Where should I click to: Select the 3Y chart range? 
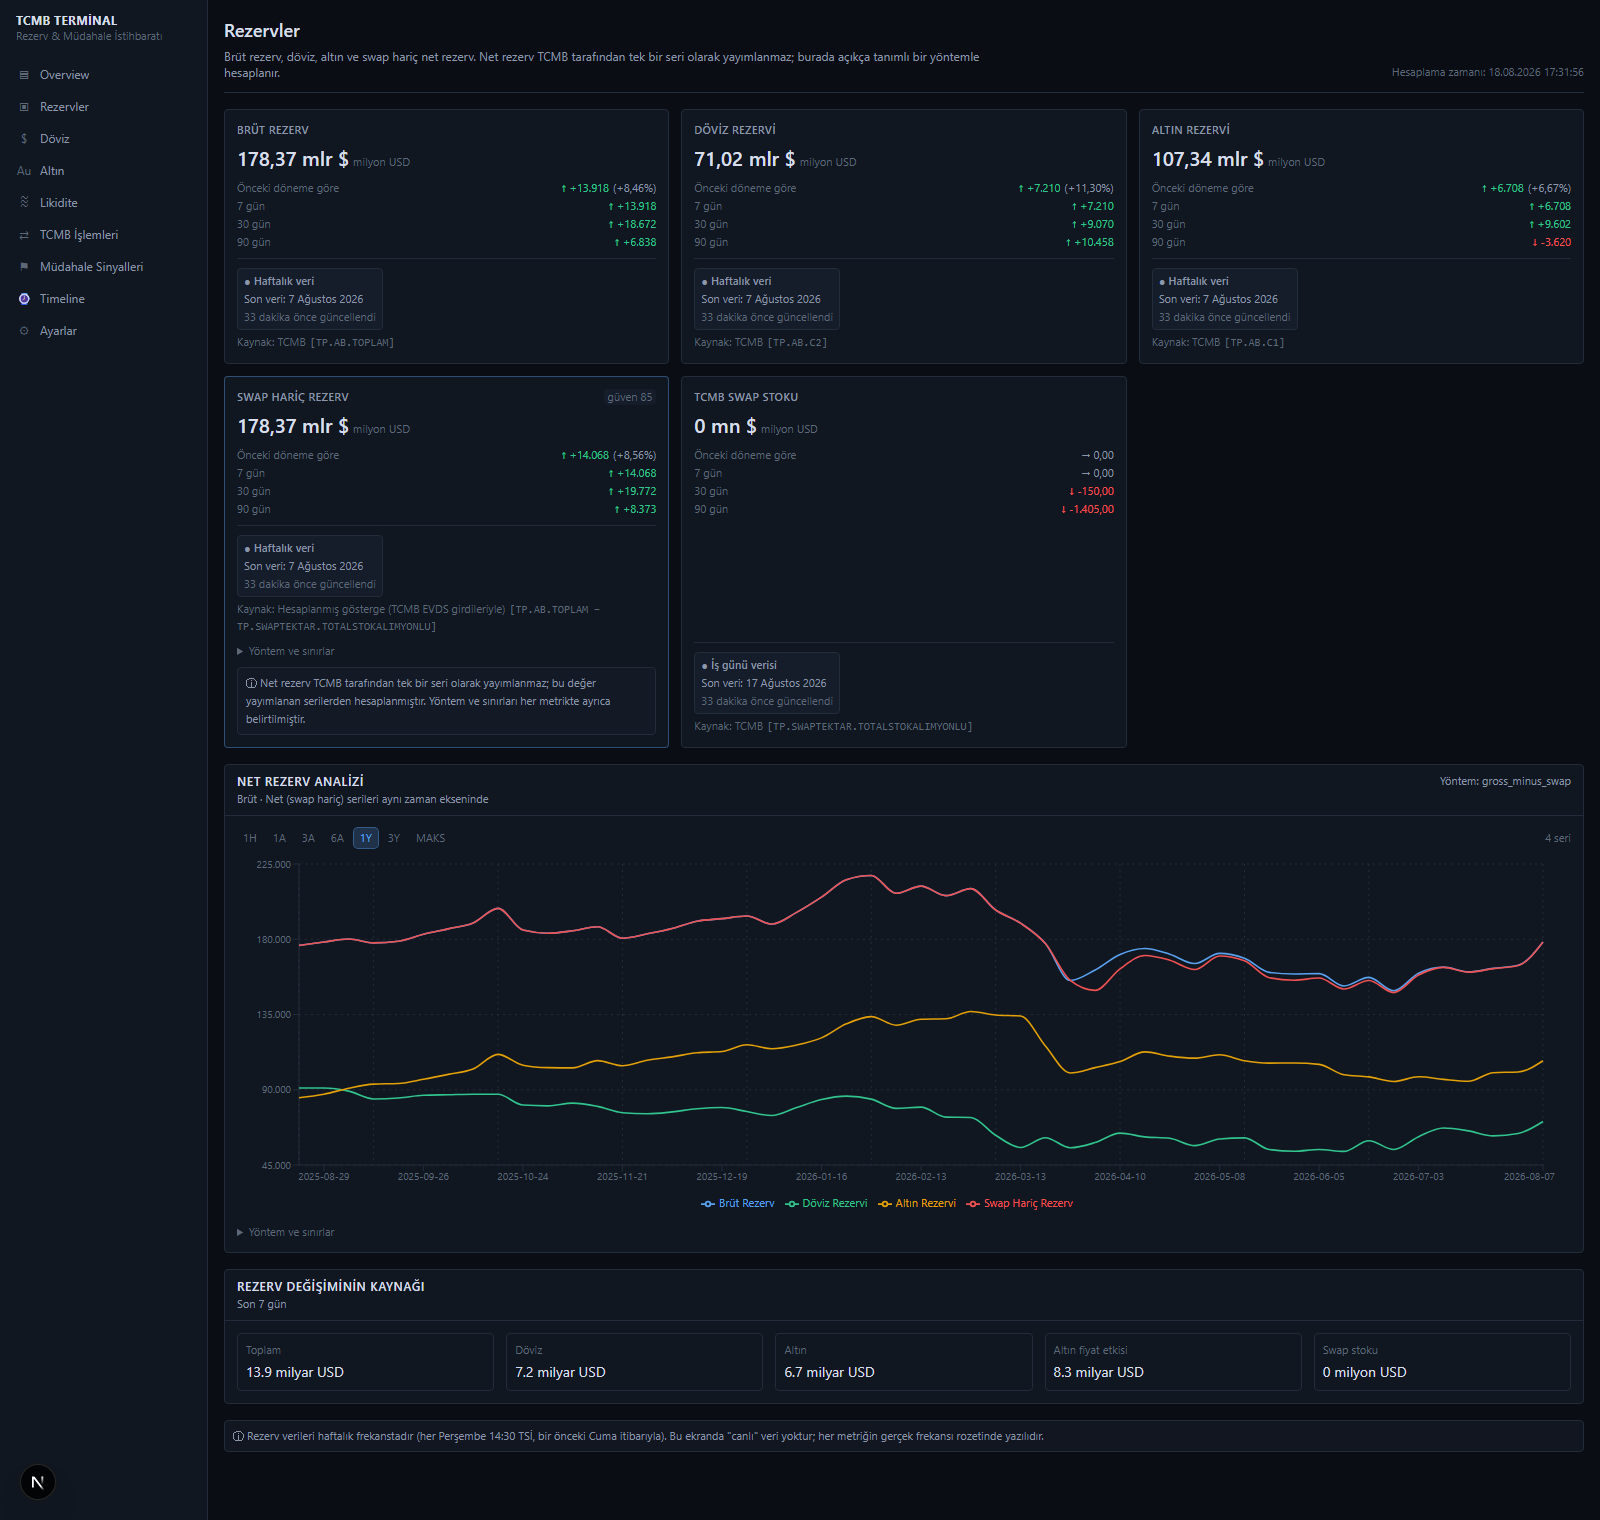coord(394,838)
